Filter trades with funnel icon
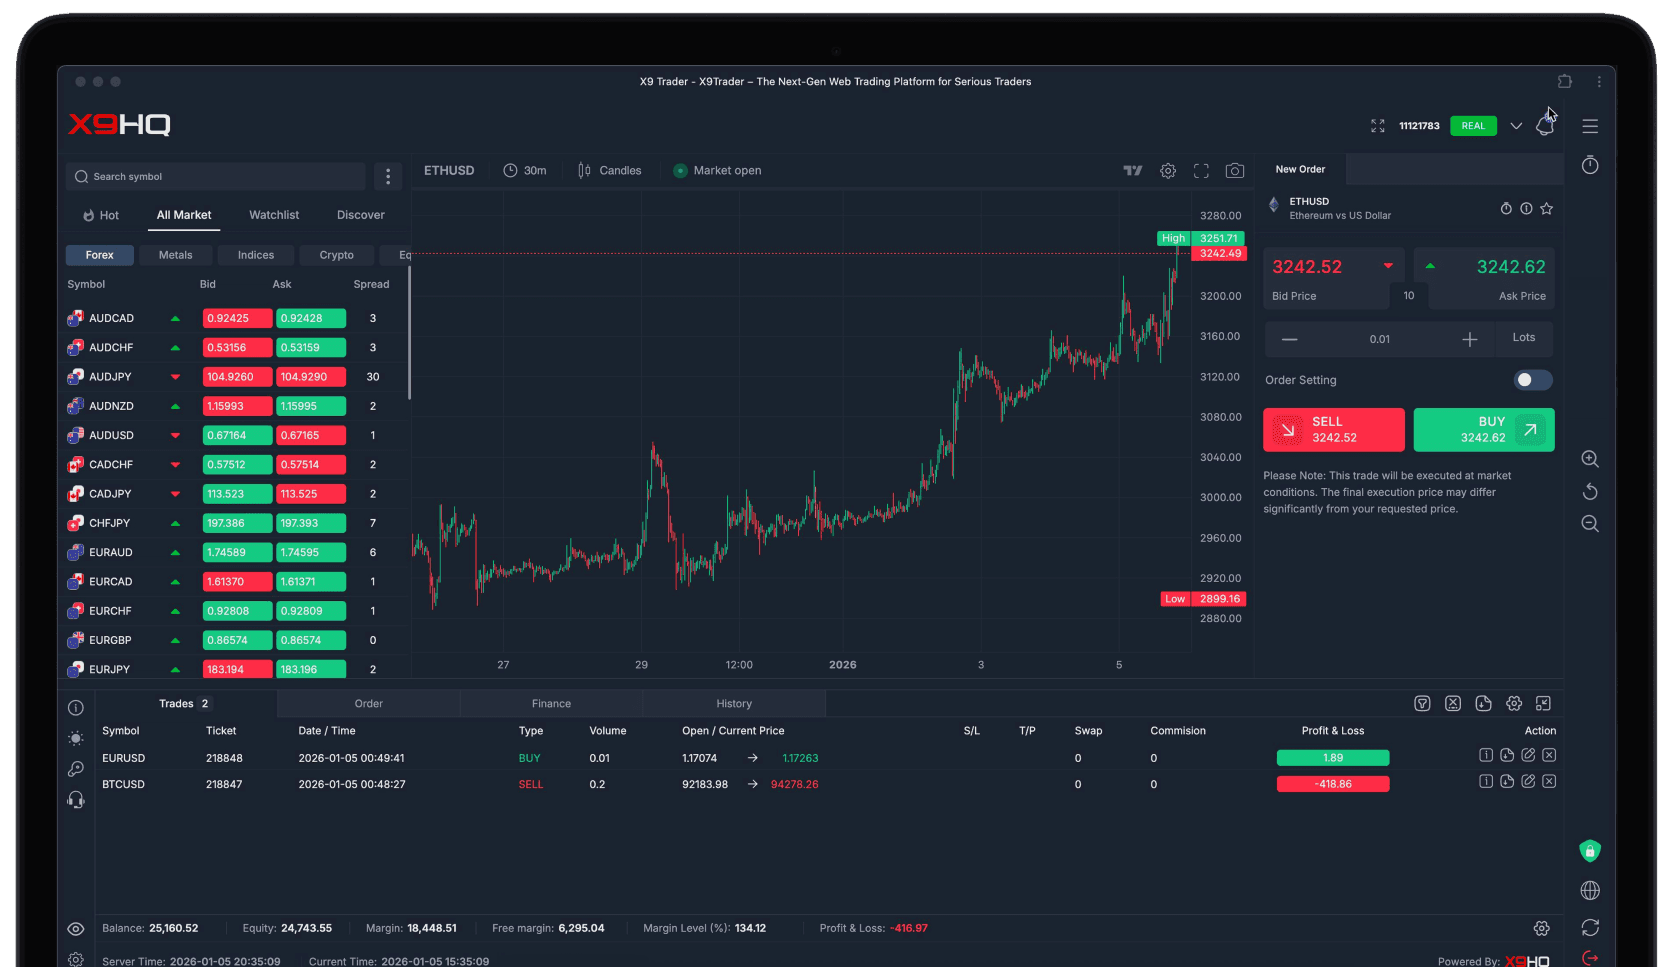Image resolution: width=1672 pixels, height=967 pixels. click(1422, 704)
